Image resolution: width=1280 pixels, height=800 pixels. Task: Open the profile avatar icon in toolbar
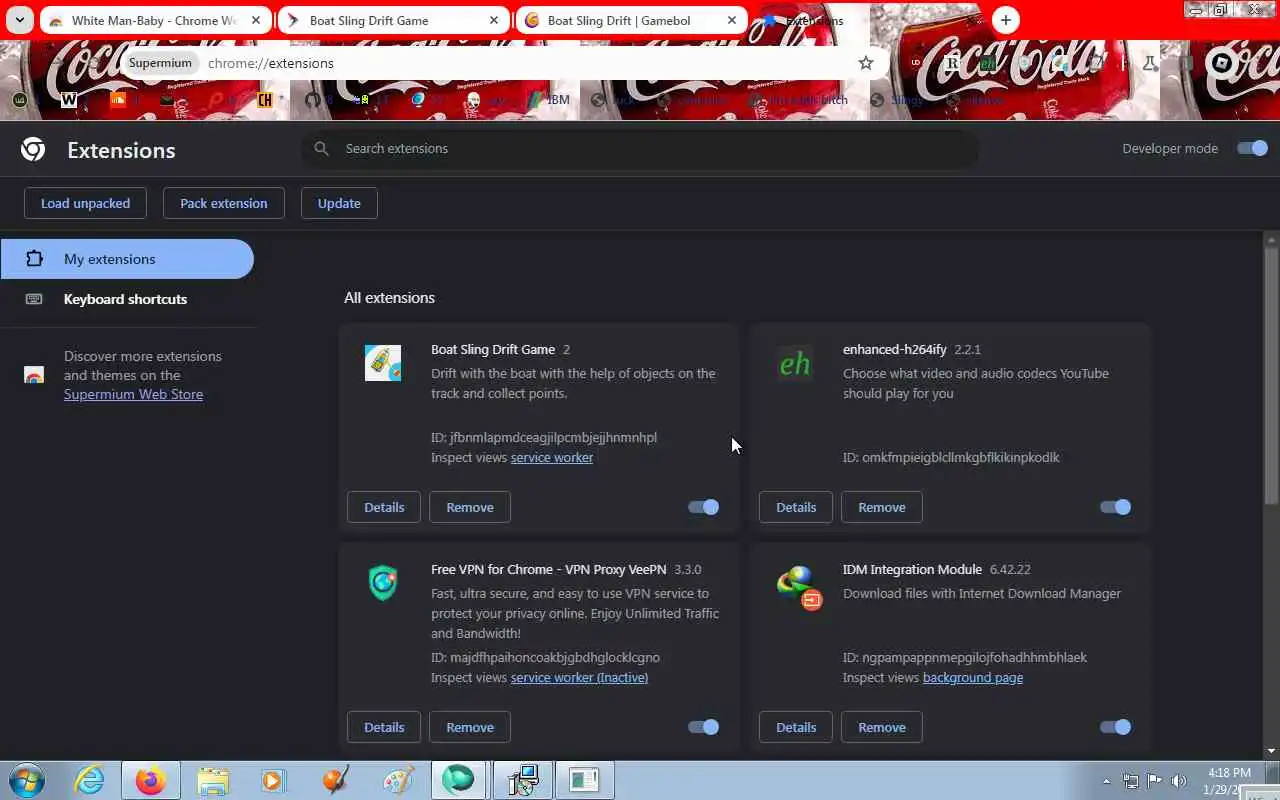tap(1221, 63)
